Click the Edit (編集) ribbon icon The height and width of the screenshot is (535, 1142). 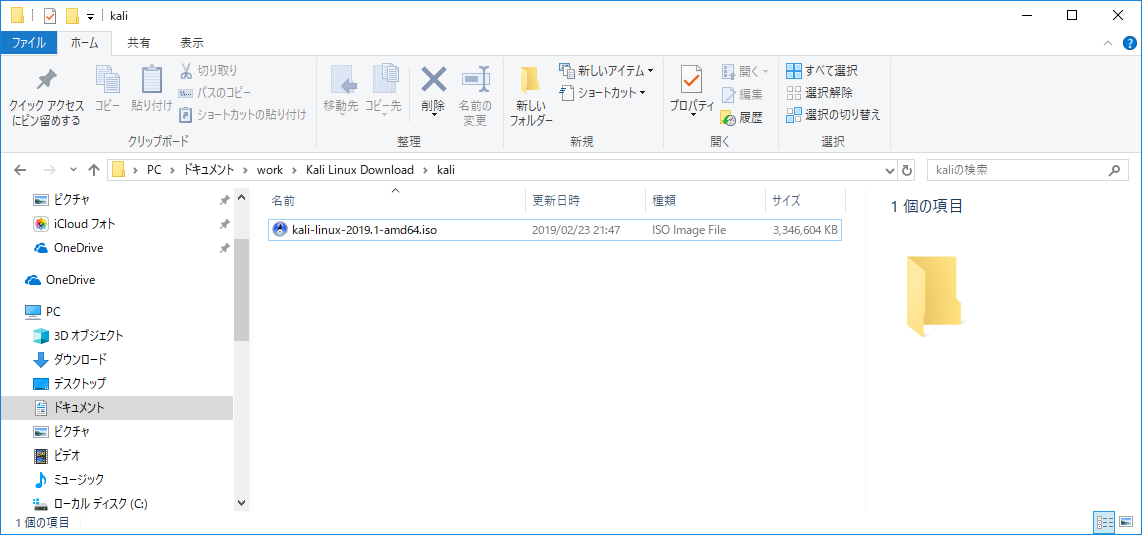point(729,94)
